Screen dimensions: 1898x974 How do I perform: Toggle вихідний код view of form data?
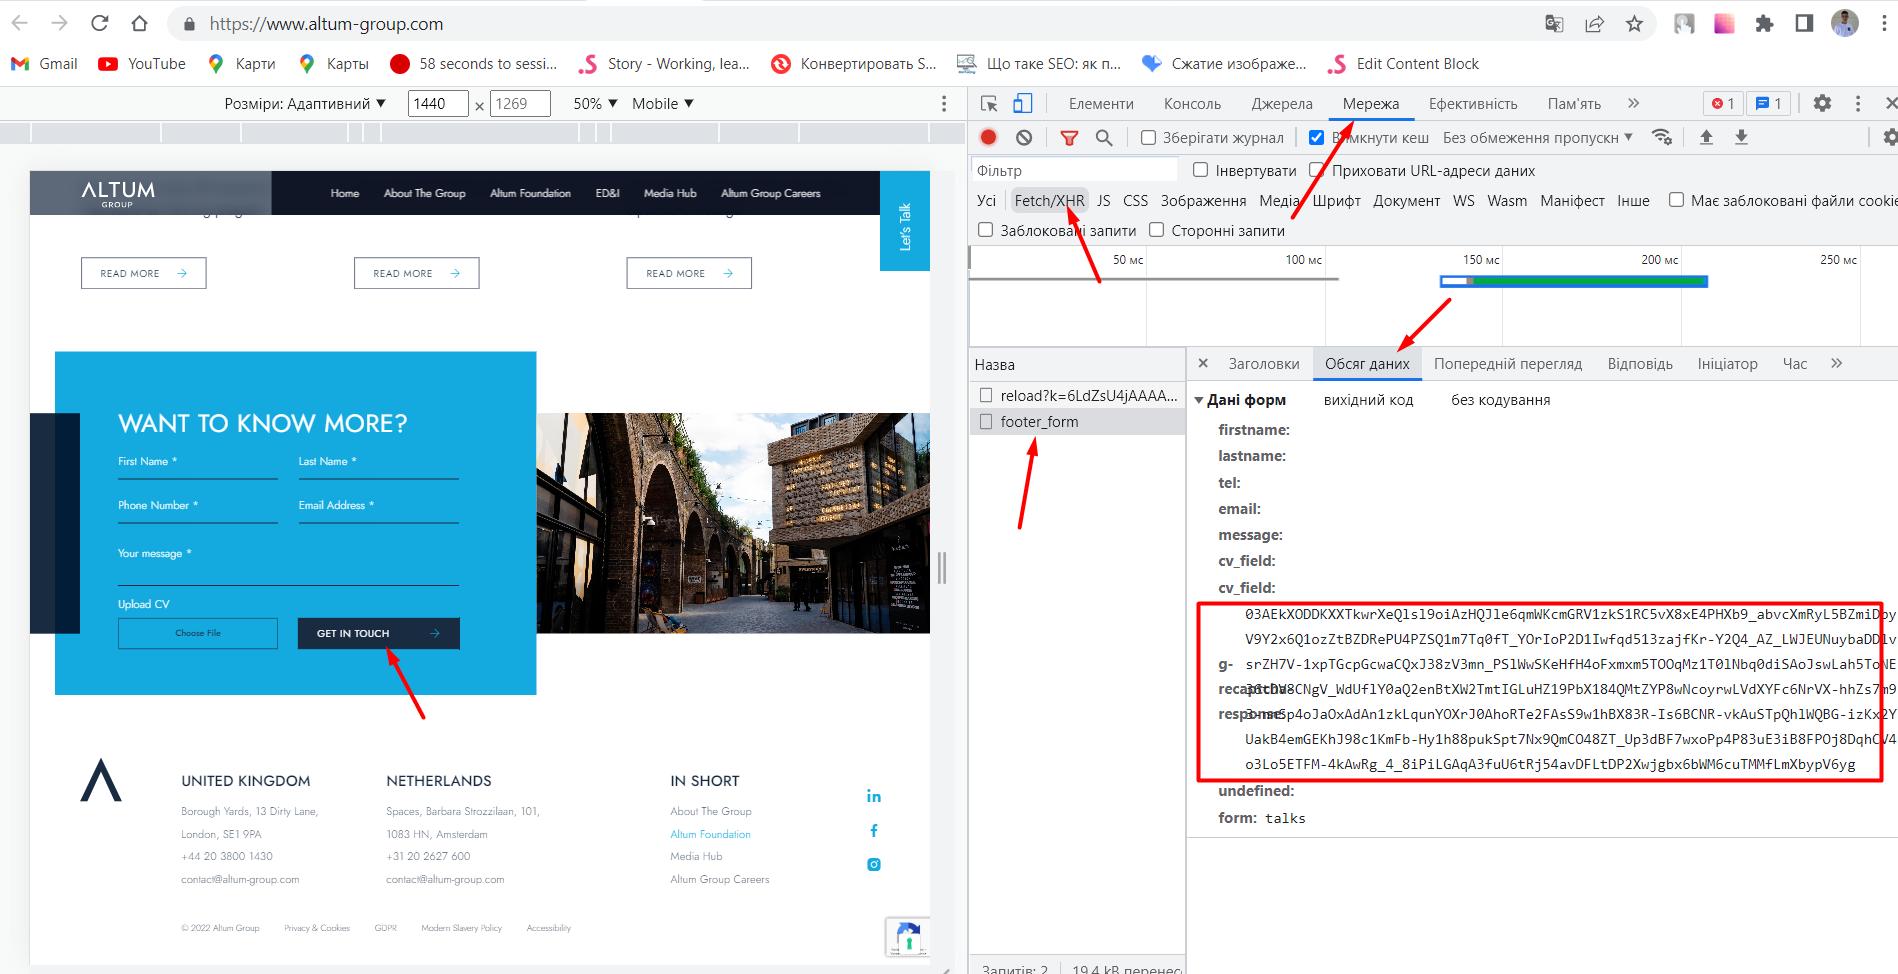pyautogui.click(x=1368, y=400)
